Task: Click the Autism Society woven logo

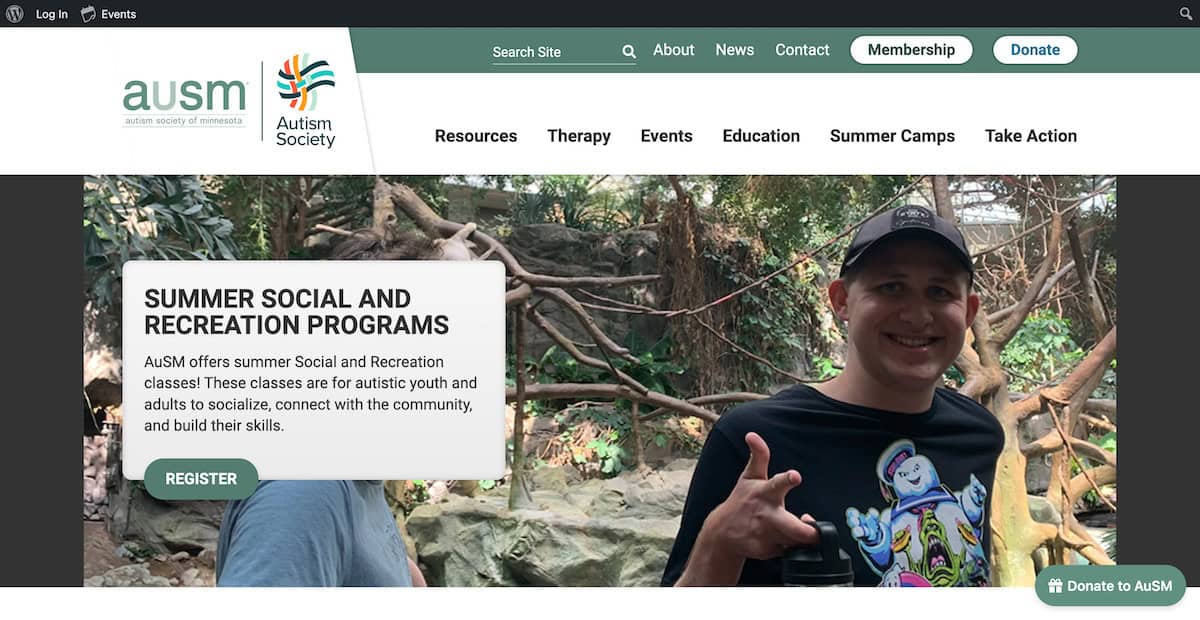Action: [x=305, y=101]
